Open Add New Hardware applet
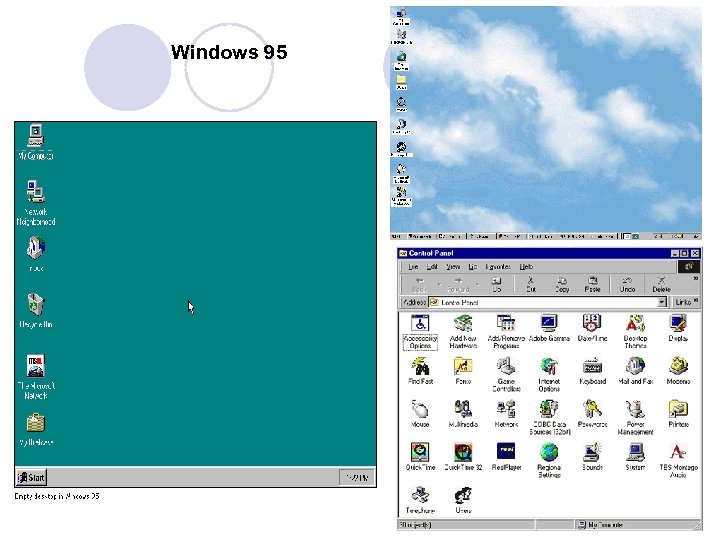Viewport: 720px width, 540px height. pyautogui.click(x=463, y=331)
